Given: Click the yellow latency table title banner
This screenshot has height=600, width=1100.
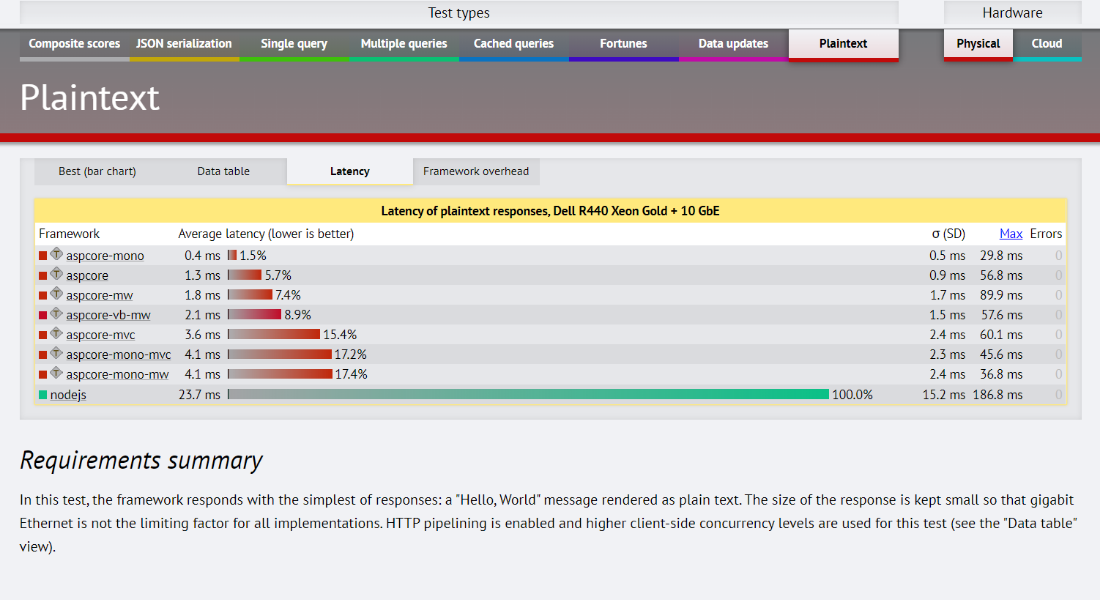Looking at the screenshot, I should 550,211.
